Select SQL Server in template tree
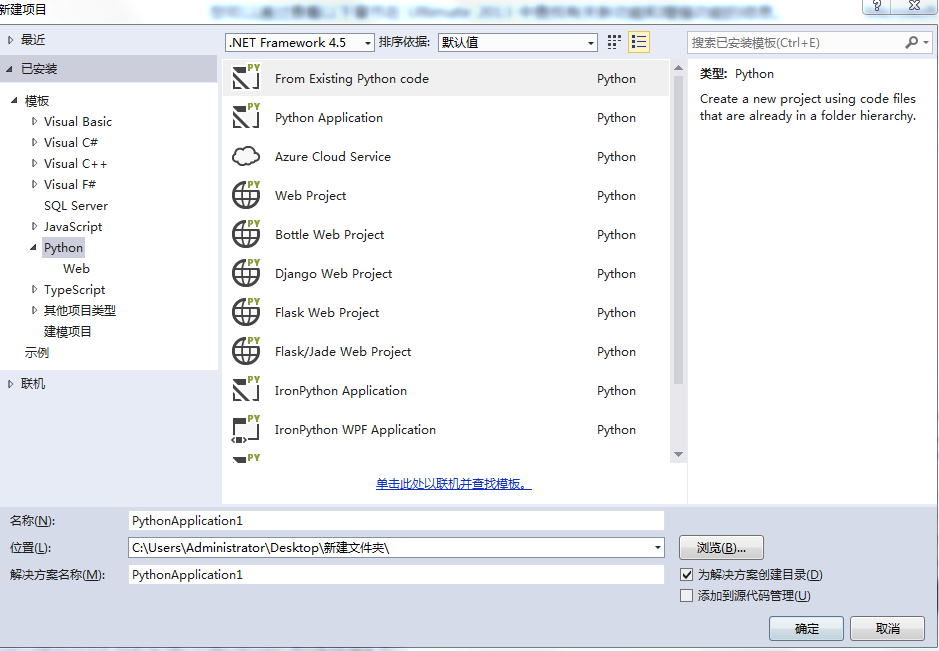 click(76, 205)
